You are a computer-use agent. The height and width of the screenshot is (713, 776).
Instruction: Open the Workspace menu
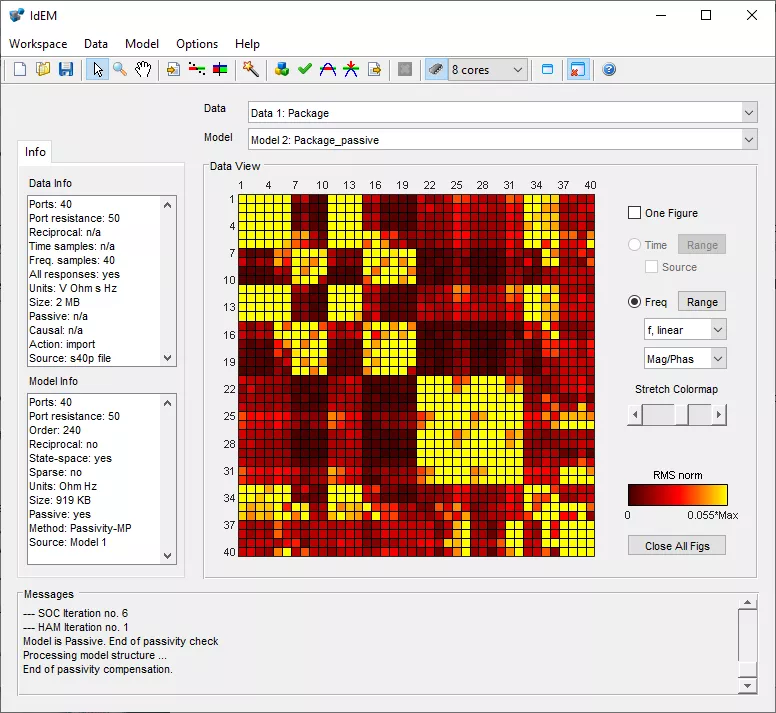38,44
